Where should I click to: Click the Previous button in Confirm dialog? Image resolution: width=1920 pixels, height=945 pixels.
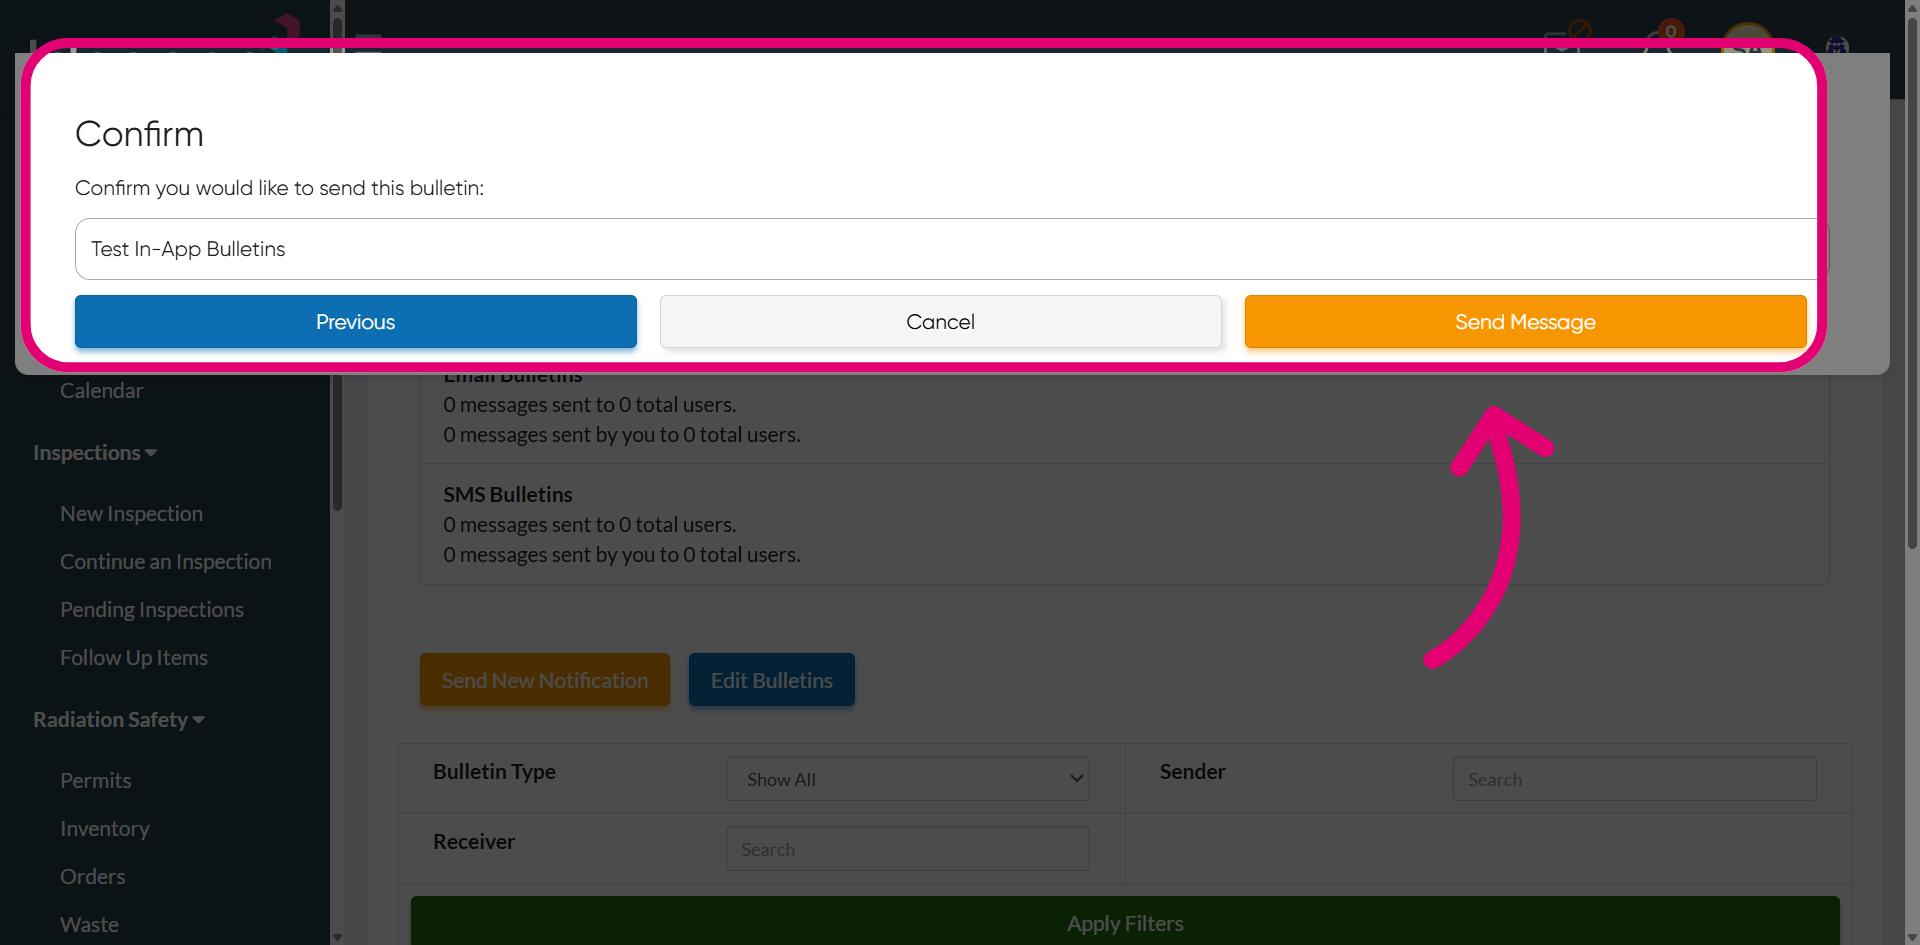coord(355,322)
